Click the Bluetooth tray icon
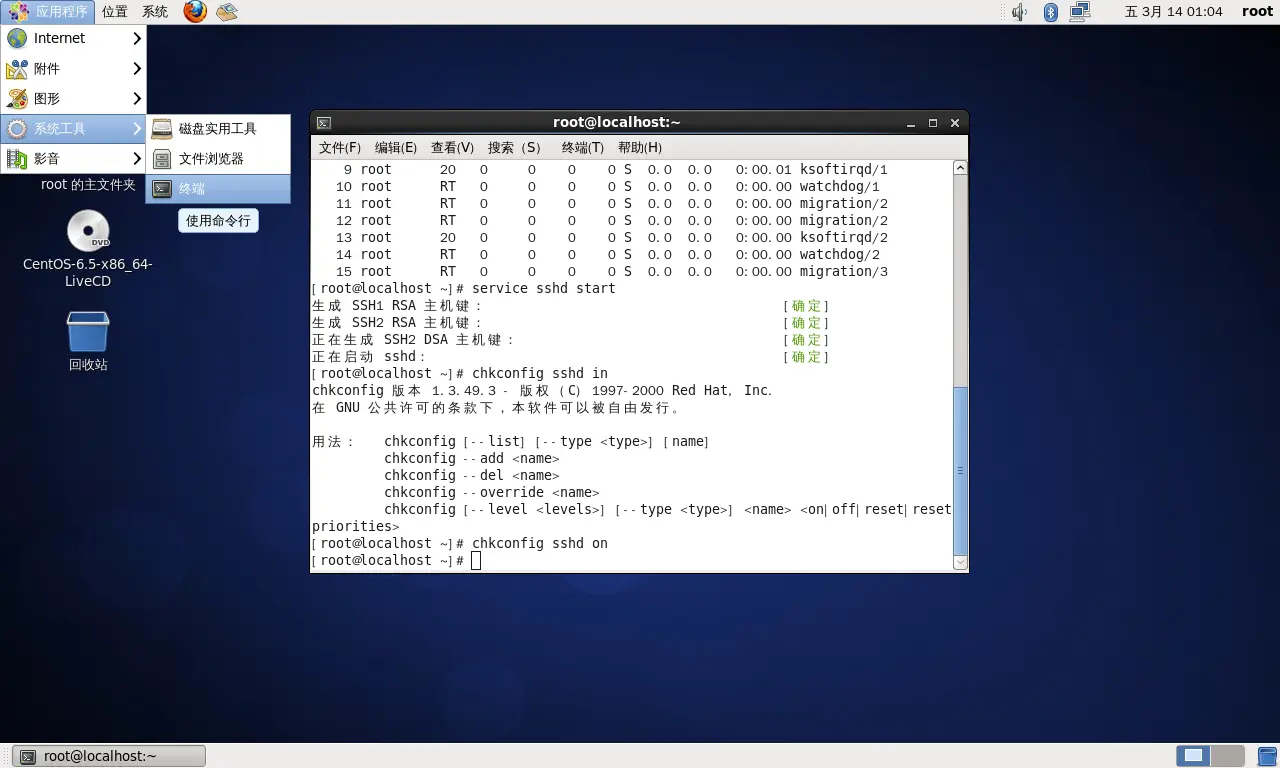Viewport: 1280px width, 768px height. (1050, 12)
